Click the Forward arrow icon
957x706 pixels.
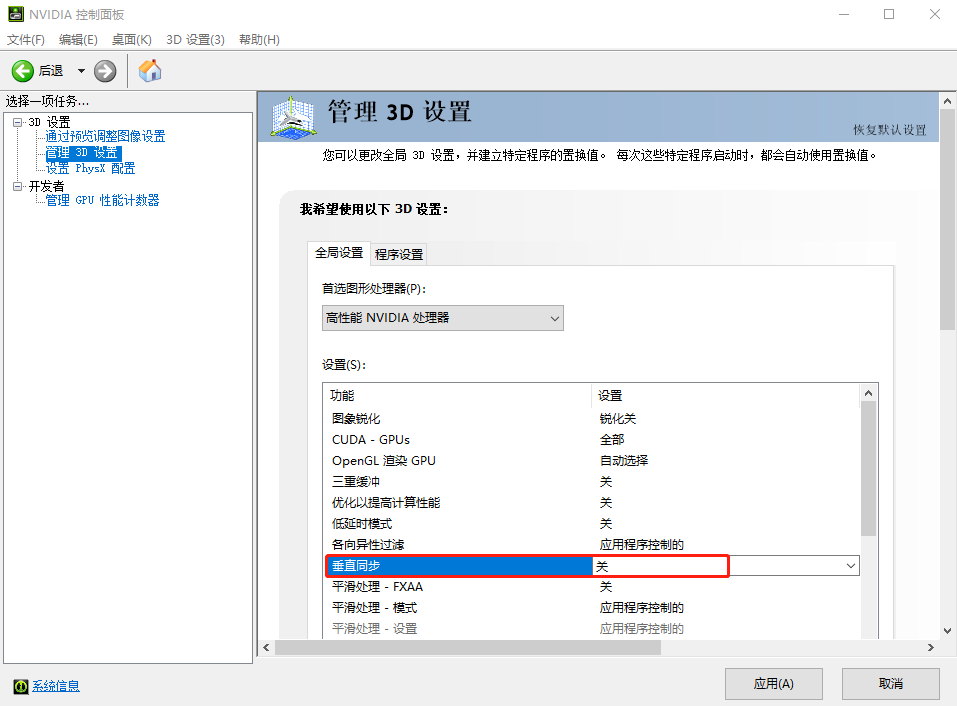tap(105, 71)
